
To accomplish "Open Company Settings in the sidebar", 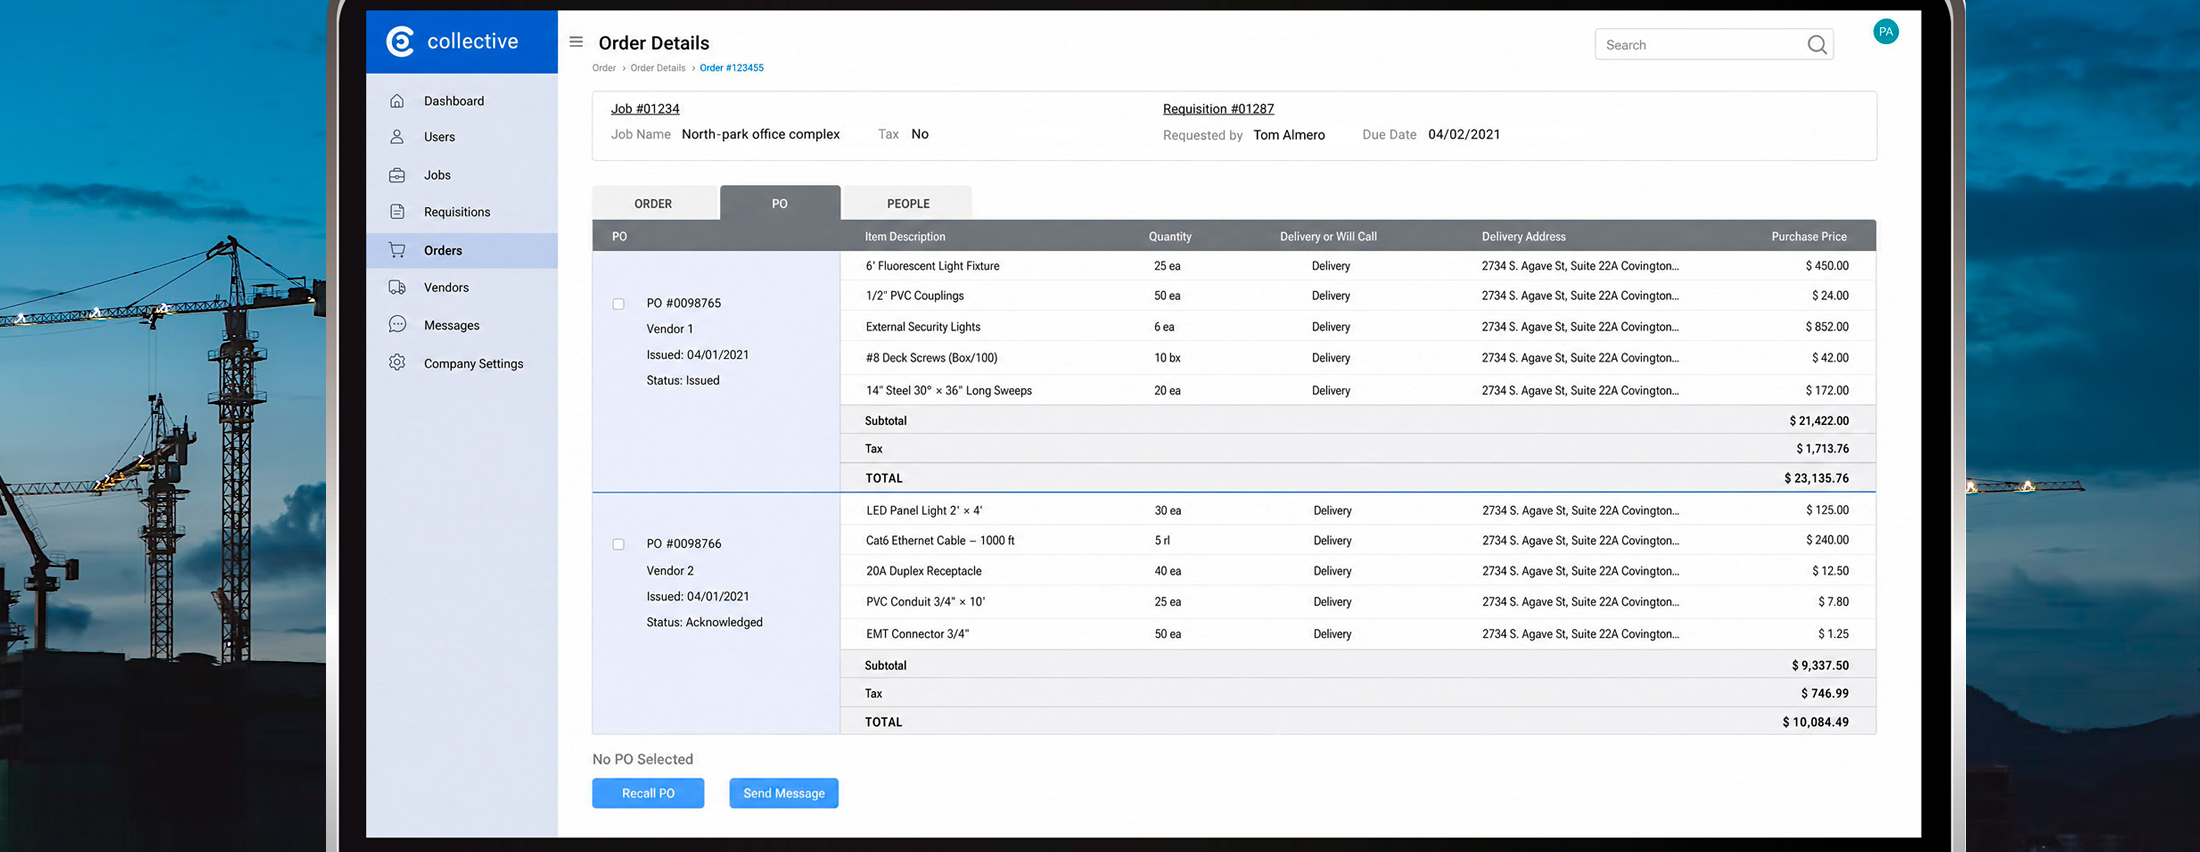I will click(x=462, y=363).
